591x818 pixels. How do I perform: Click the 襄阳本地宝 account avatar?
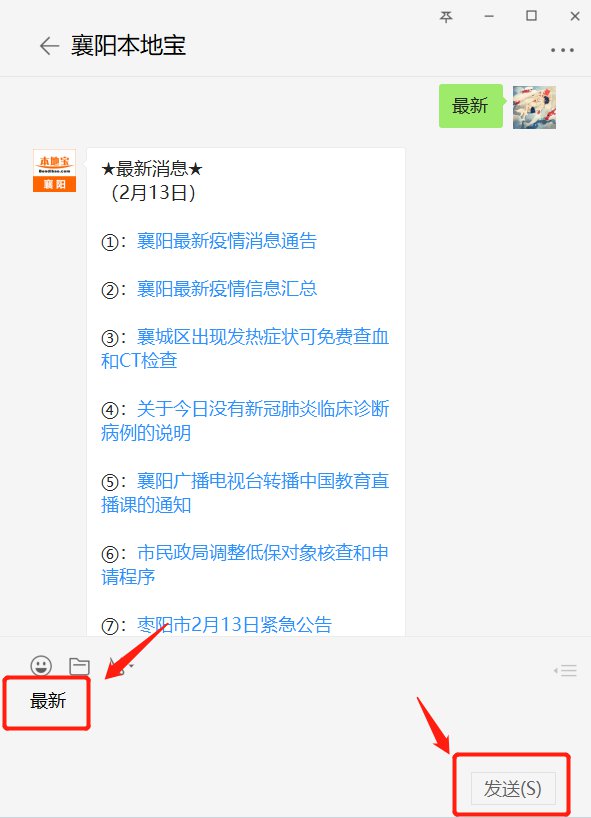coord(54,171)
